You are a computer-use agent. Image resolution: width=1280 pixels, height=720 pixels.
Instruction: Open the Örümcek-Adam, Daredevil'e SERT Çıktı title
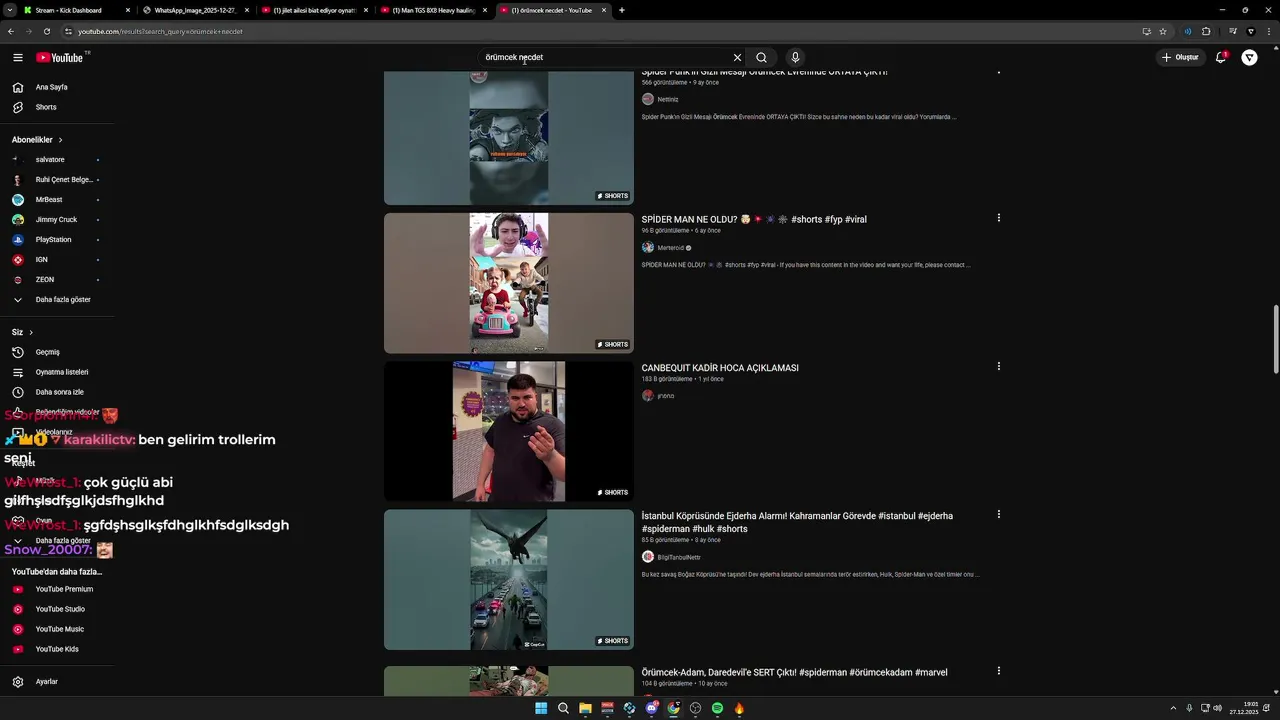coord(794,673)
